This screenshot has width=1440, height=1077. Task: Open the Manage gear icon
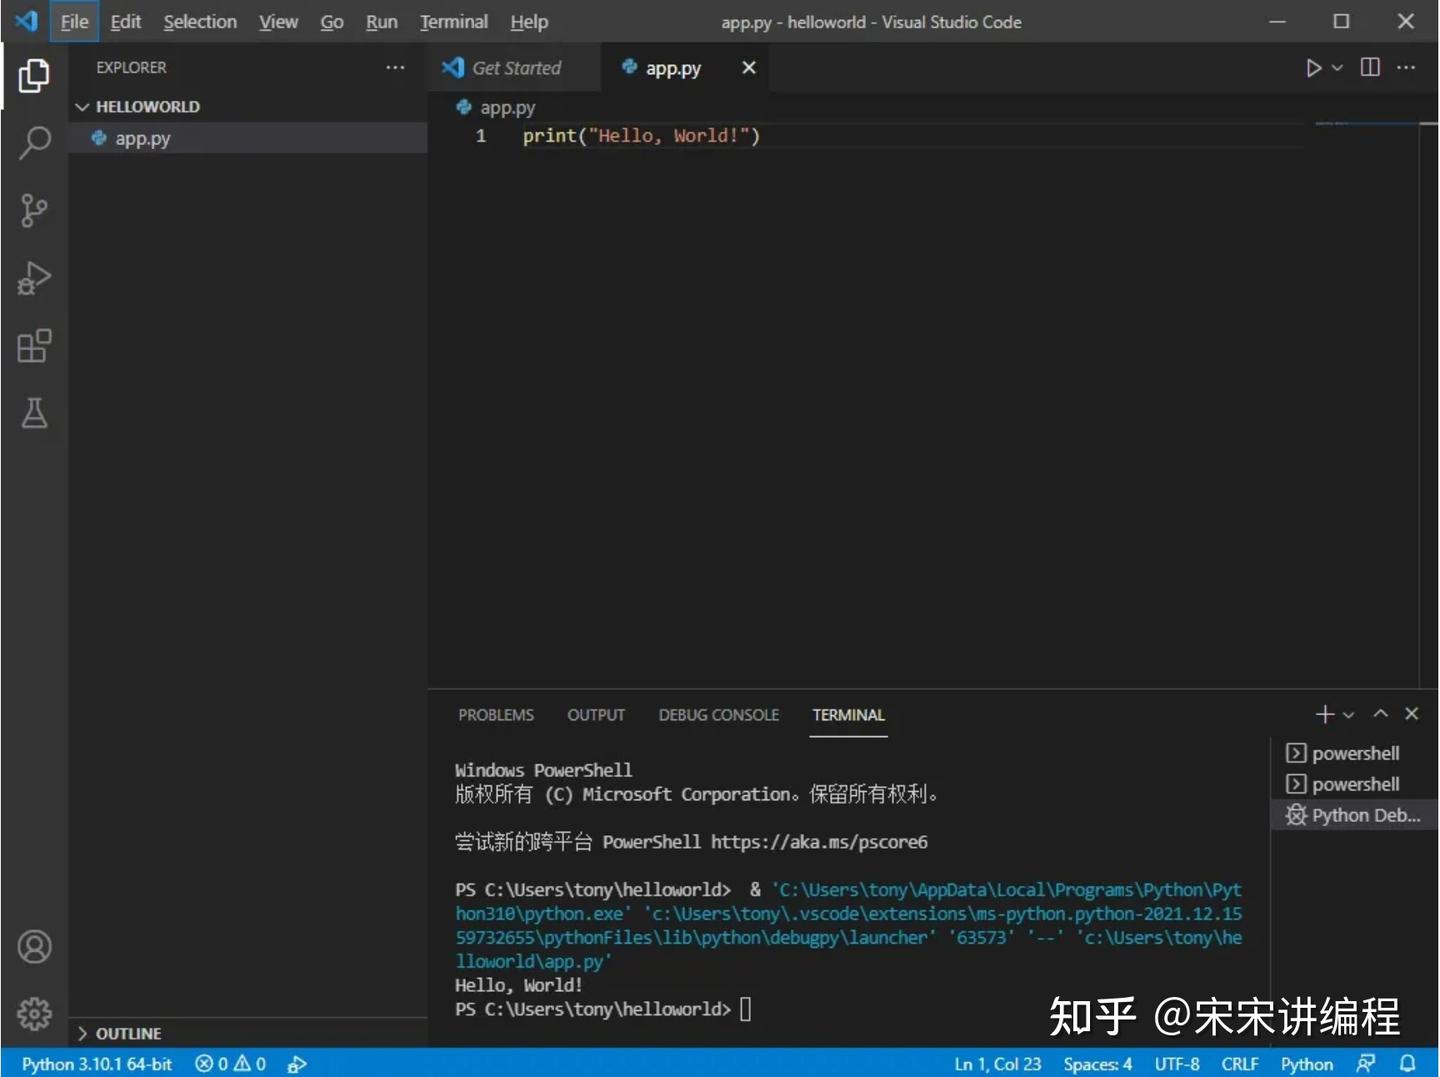(x=34, y=1014)
